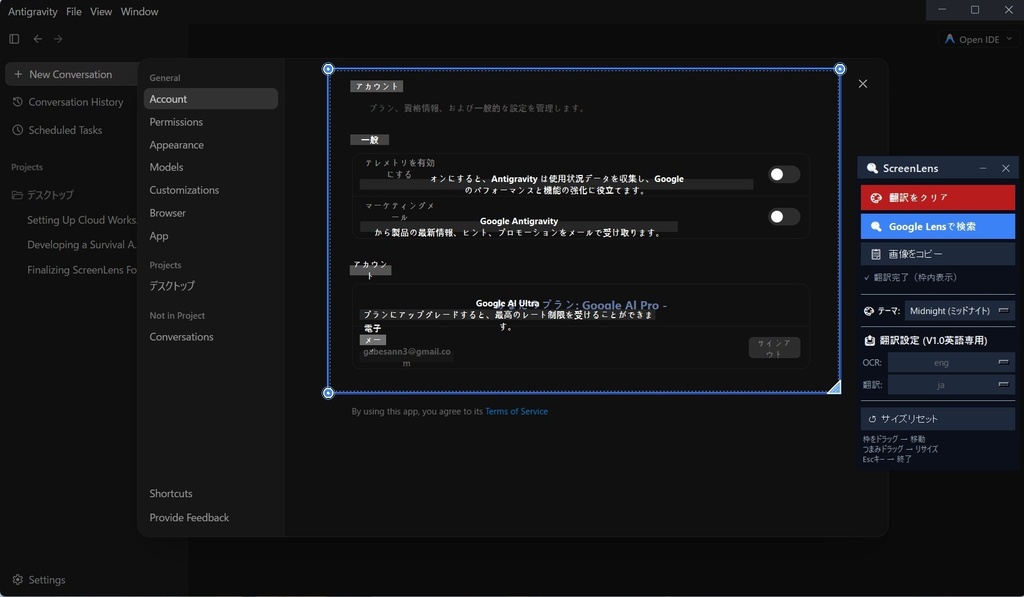Close the ScreenLens panel
Screen dimensions: 1024x597
click(x=1006, y=168)
